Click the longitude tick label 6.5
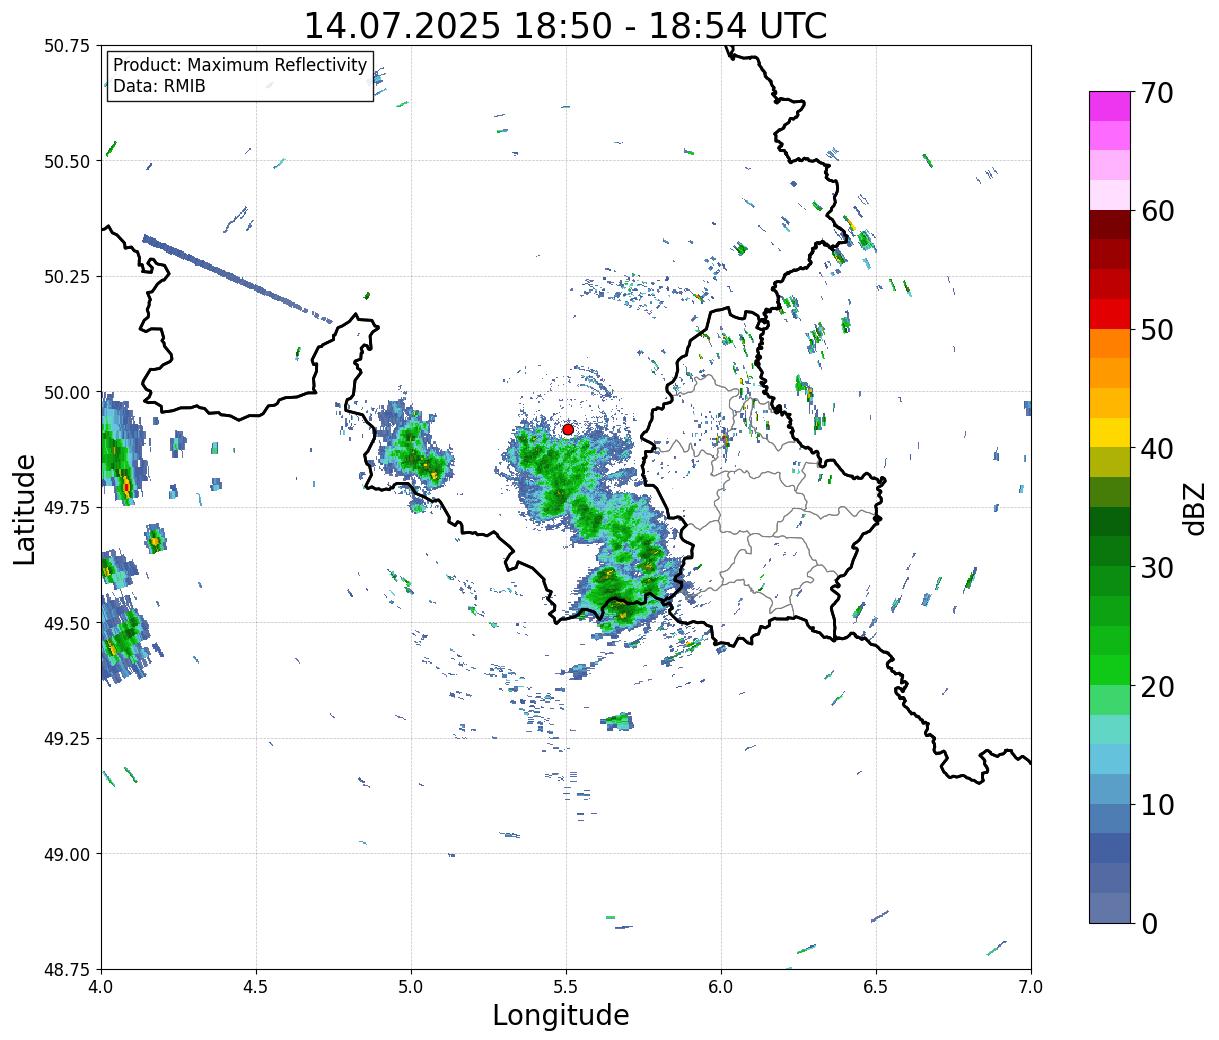 point(876,986)
